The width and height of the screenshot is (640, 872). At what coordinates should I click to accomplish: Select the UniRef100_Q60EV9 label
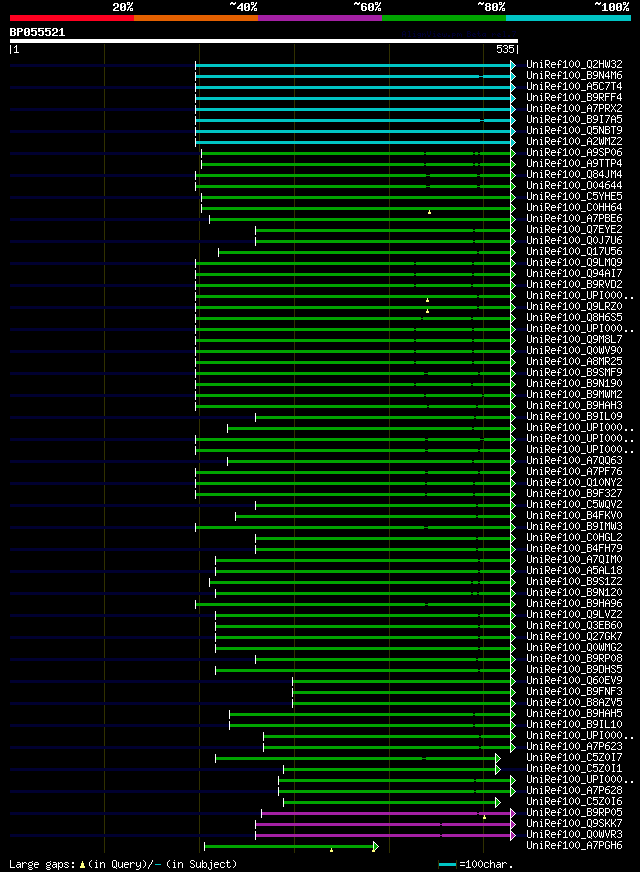[x=574, y=681]
